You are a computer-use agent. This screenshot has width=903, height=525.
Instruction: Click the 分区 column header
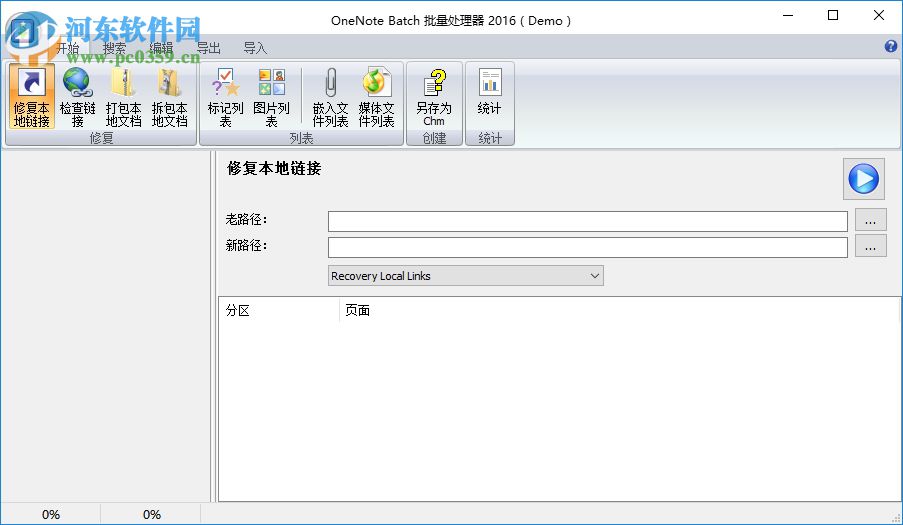click(279, 310)
